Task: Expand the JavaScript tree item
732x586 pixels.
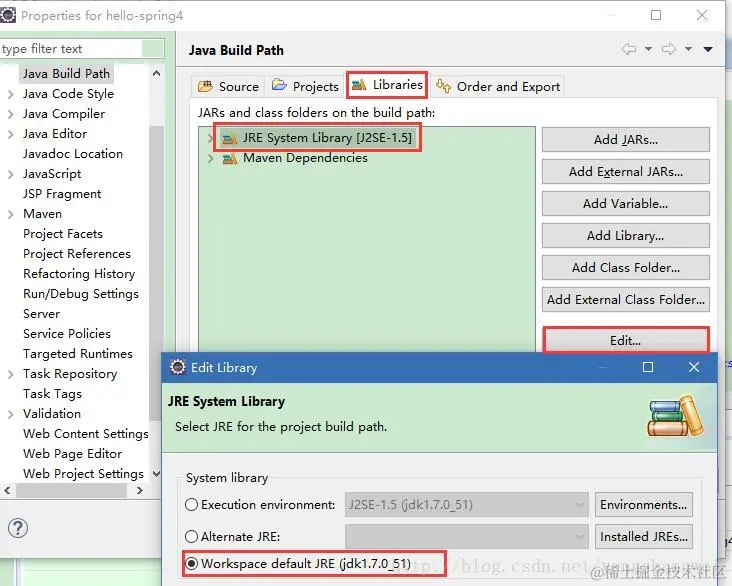Action: coord(11,174)
